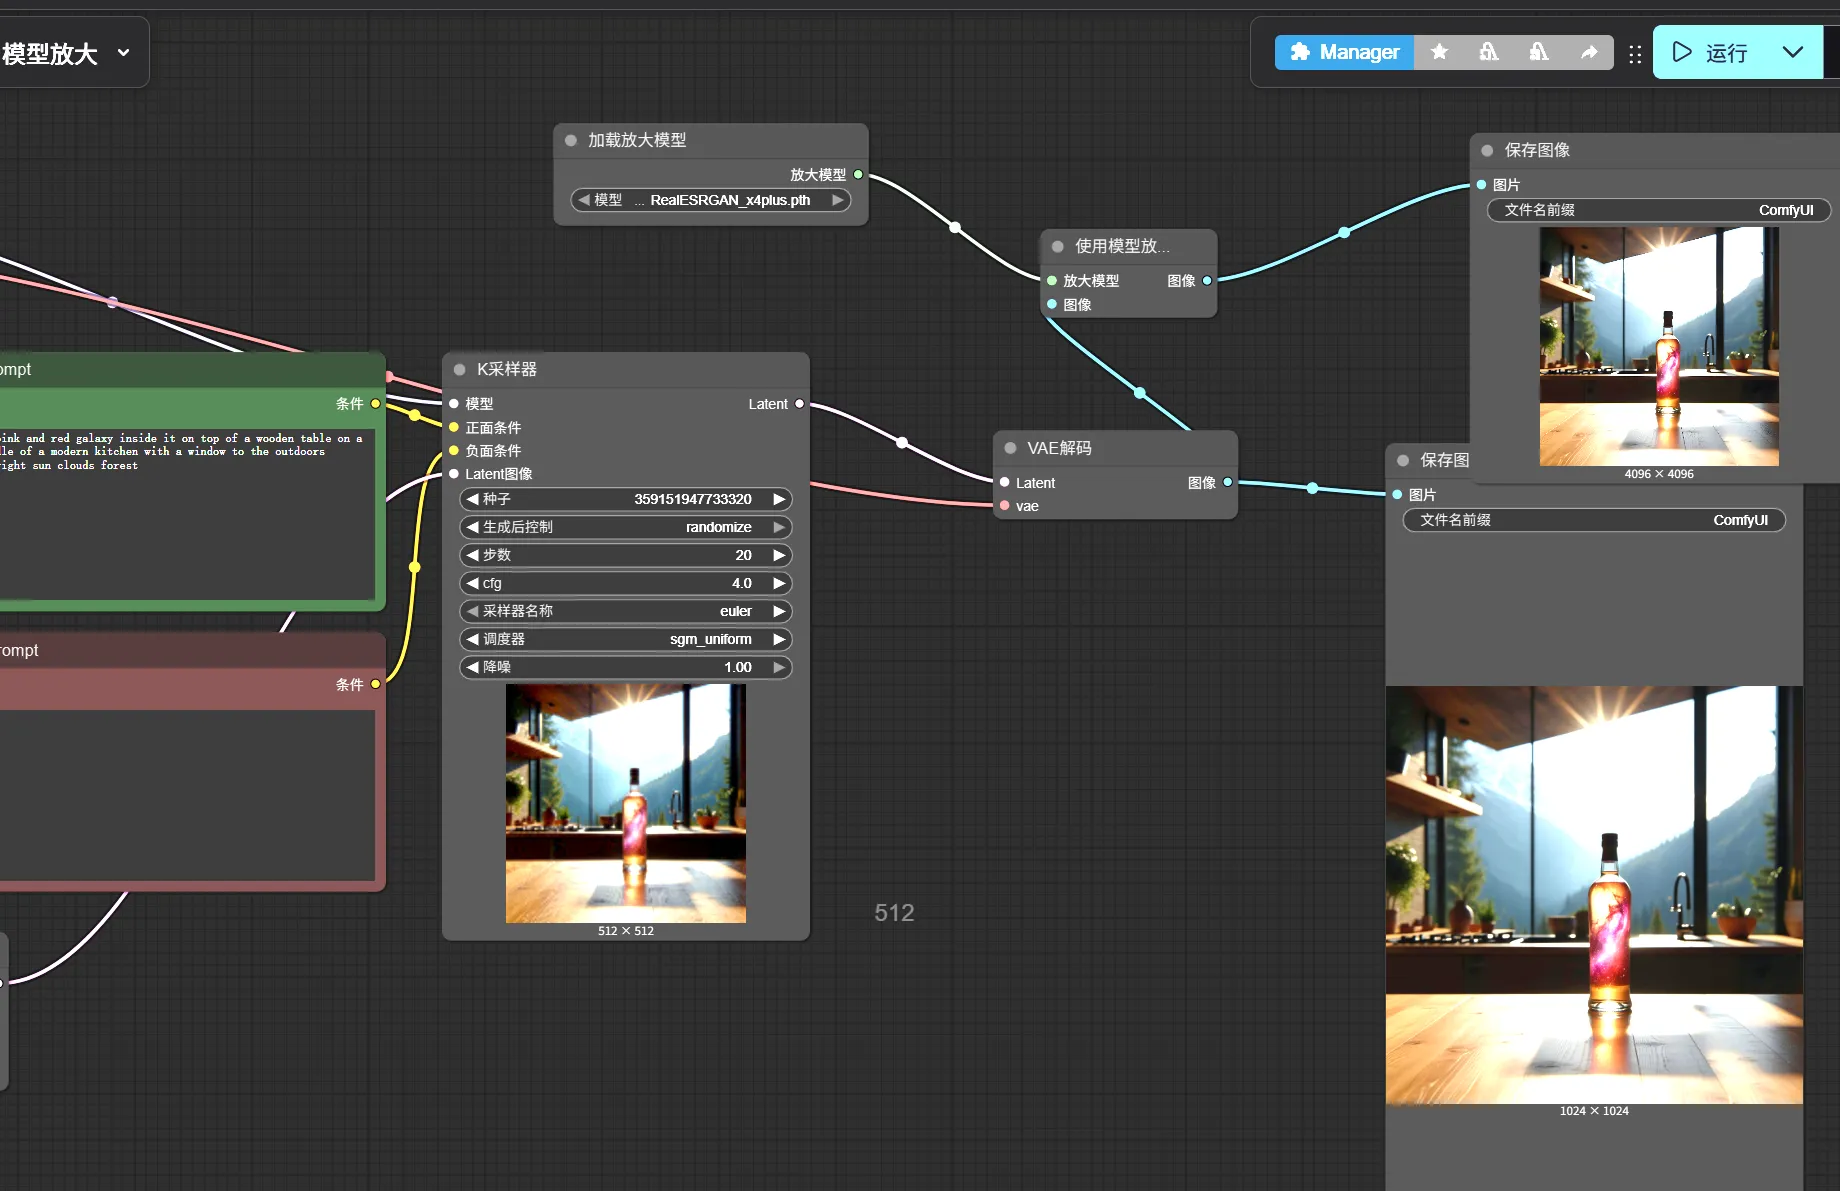Click the vacuum icon next to the star
Viewport: 1840px width, 1191px height.
coord(1489,52)
